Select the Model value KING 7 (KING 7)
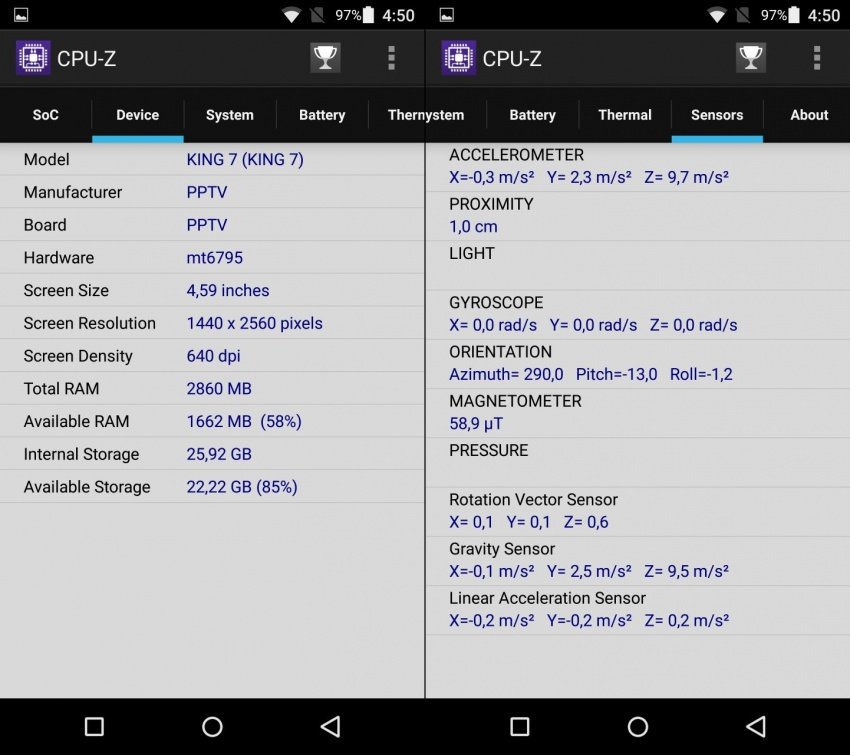Screen dimensions: 850x755 coord(245,159)
